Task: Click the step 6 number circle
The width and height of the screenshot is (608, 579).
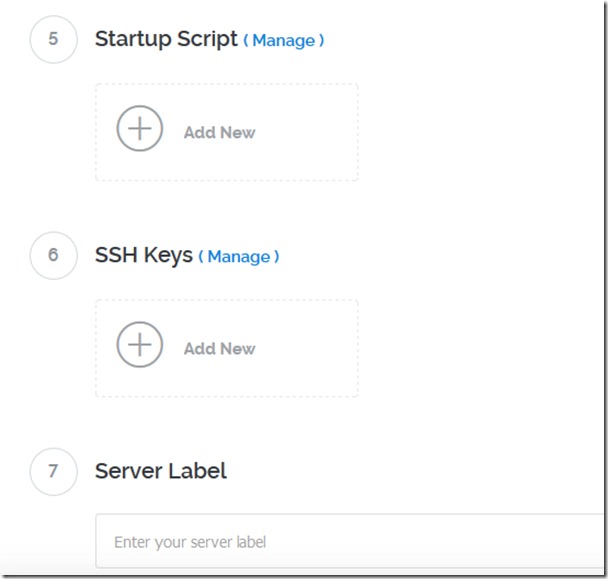Action: 53,255
